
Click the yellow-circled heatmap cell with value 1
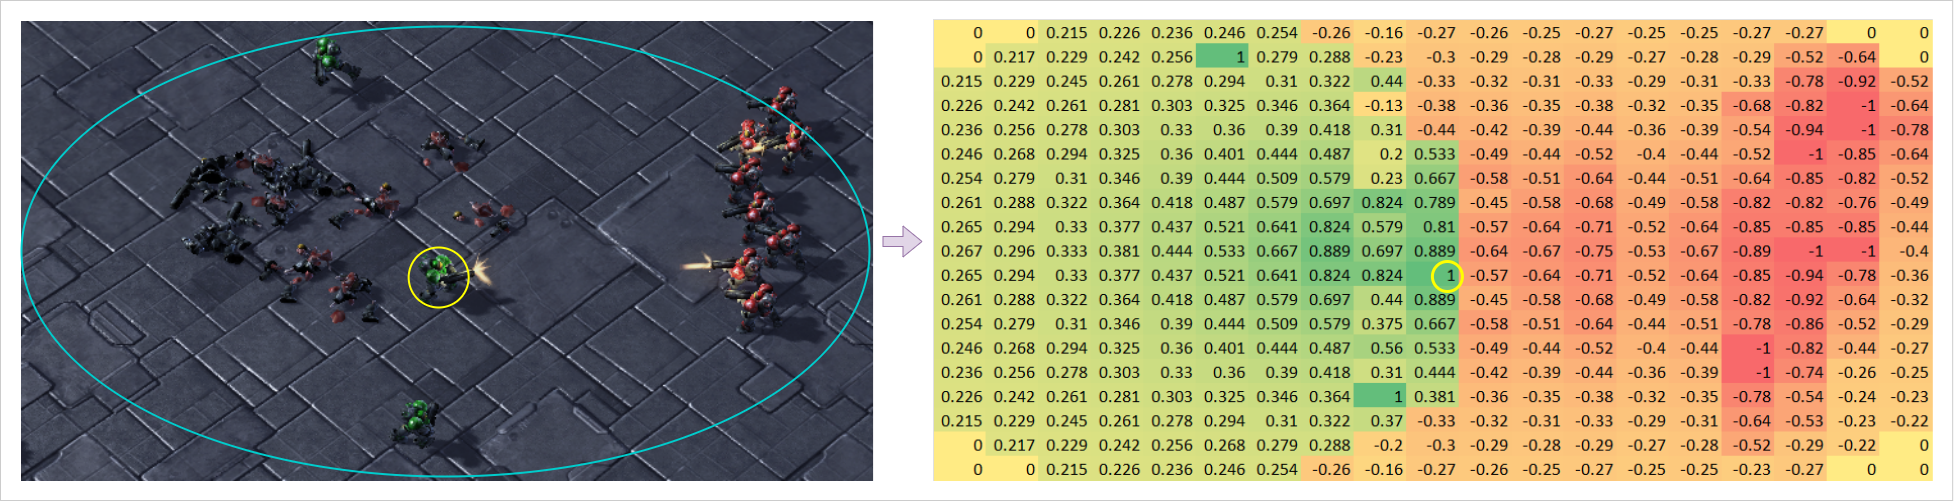tap(1432, 275)
